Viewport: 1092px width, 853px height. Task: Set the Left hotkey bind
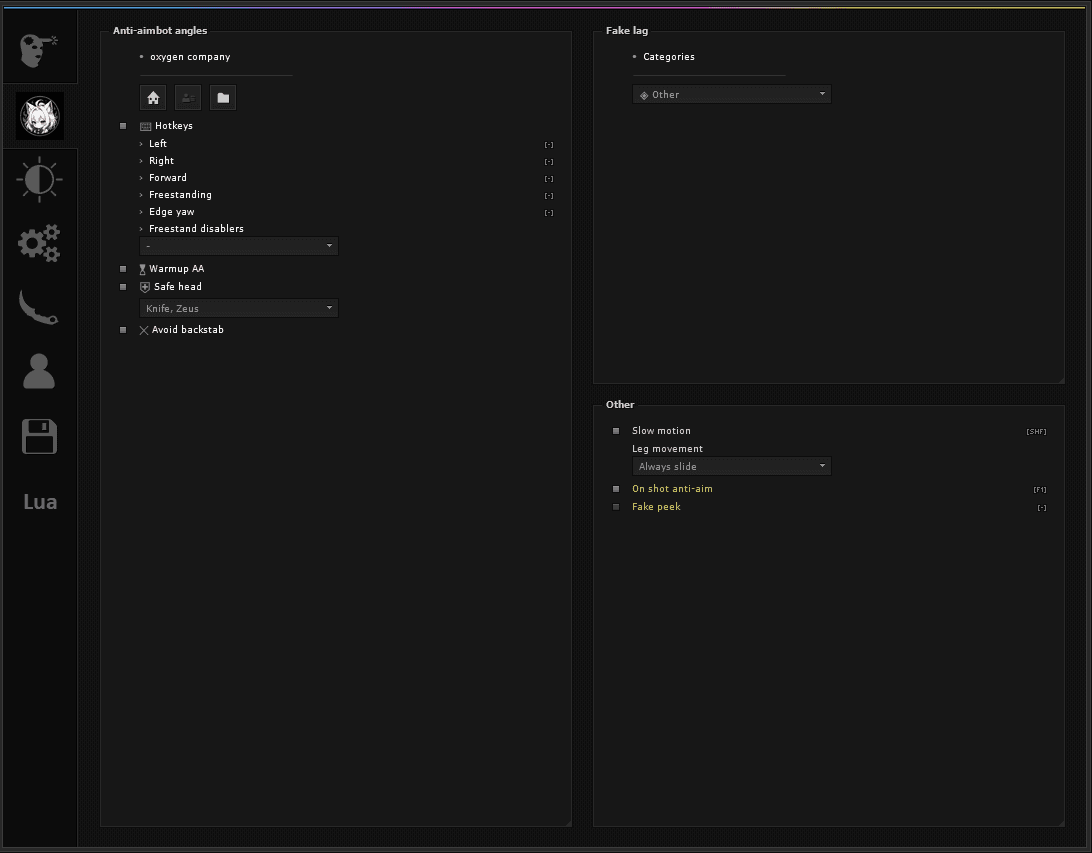point(549,145)
